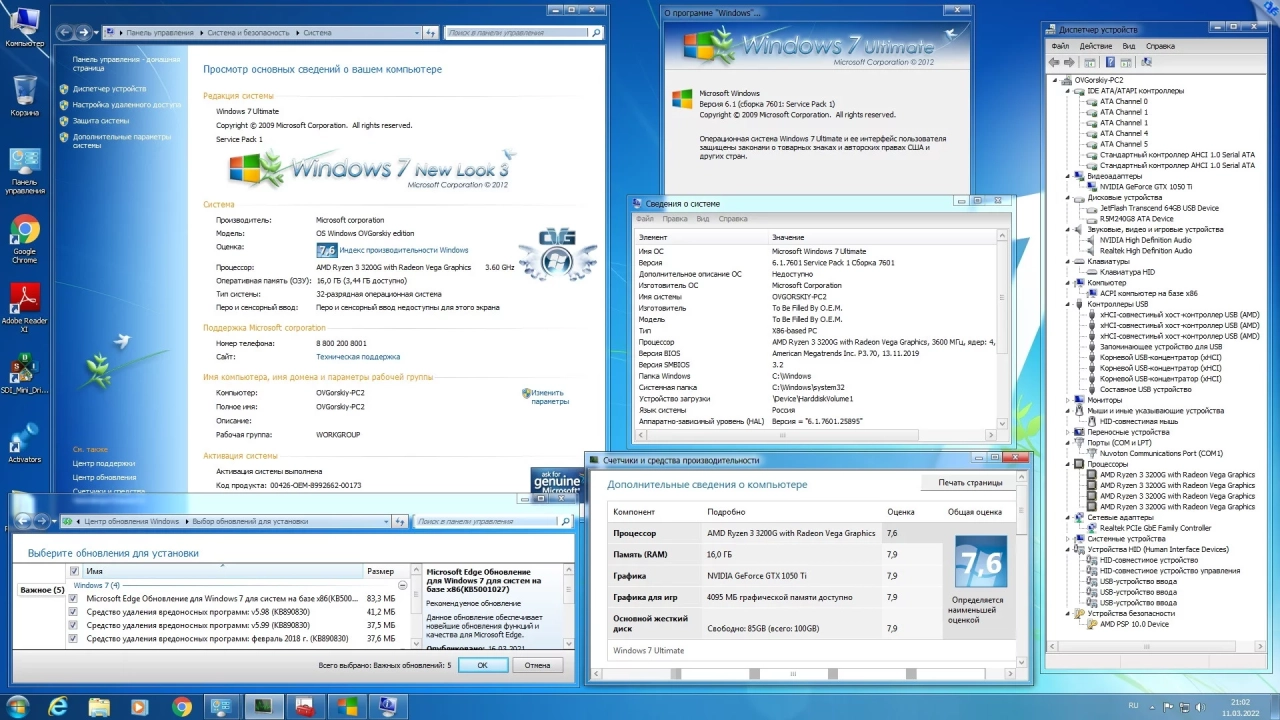Select AMD PSP 10.0 Device
Viewport: 1280px width, 720px height.
[1134, 624]
